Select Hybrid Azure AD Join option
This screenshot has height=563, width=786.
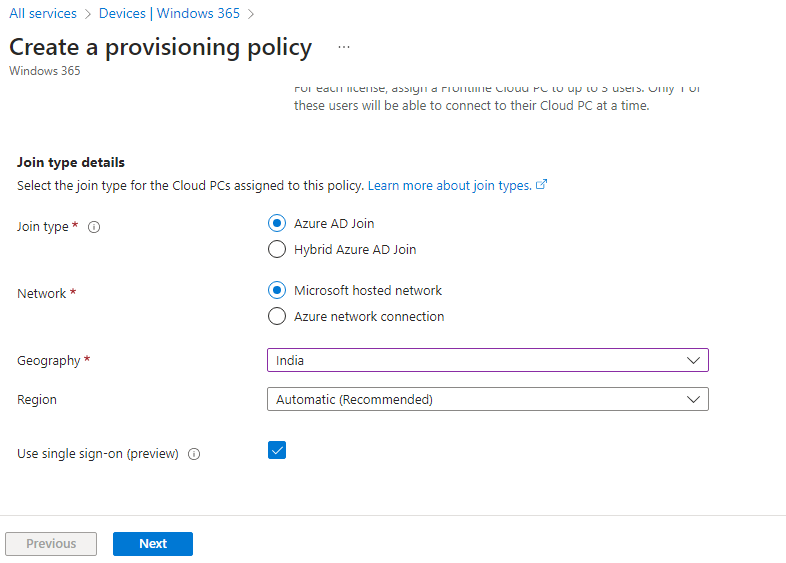click(277, 249)
